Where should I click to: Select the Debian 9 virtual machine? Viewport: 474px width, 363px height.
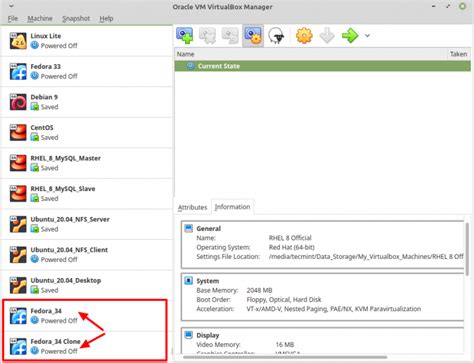[87, 102]
